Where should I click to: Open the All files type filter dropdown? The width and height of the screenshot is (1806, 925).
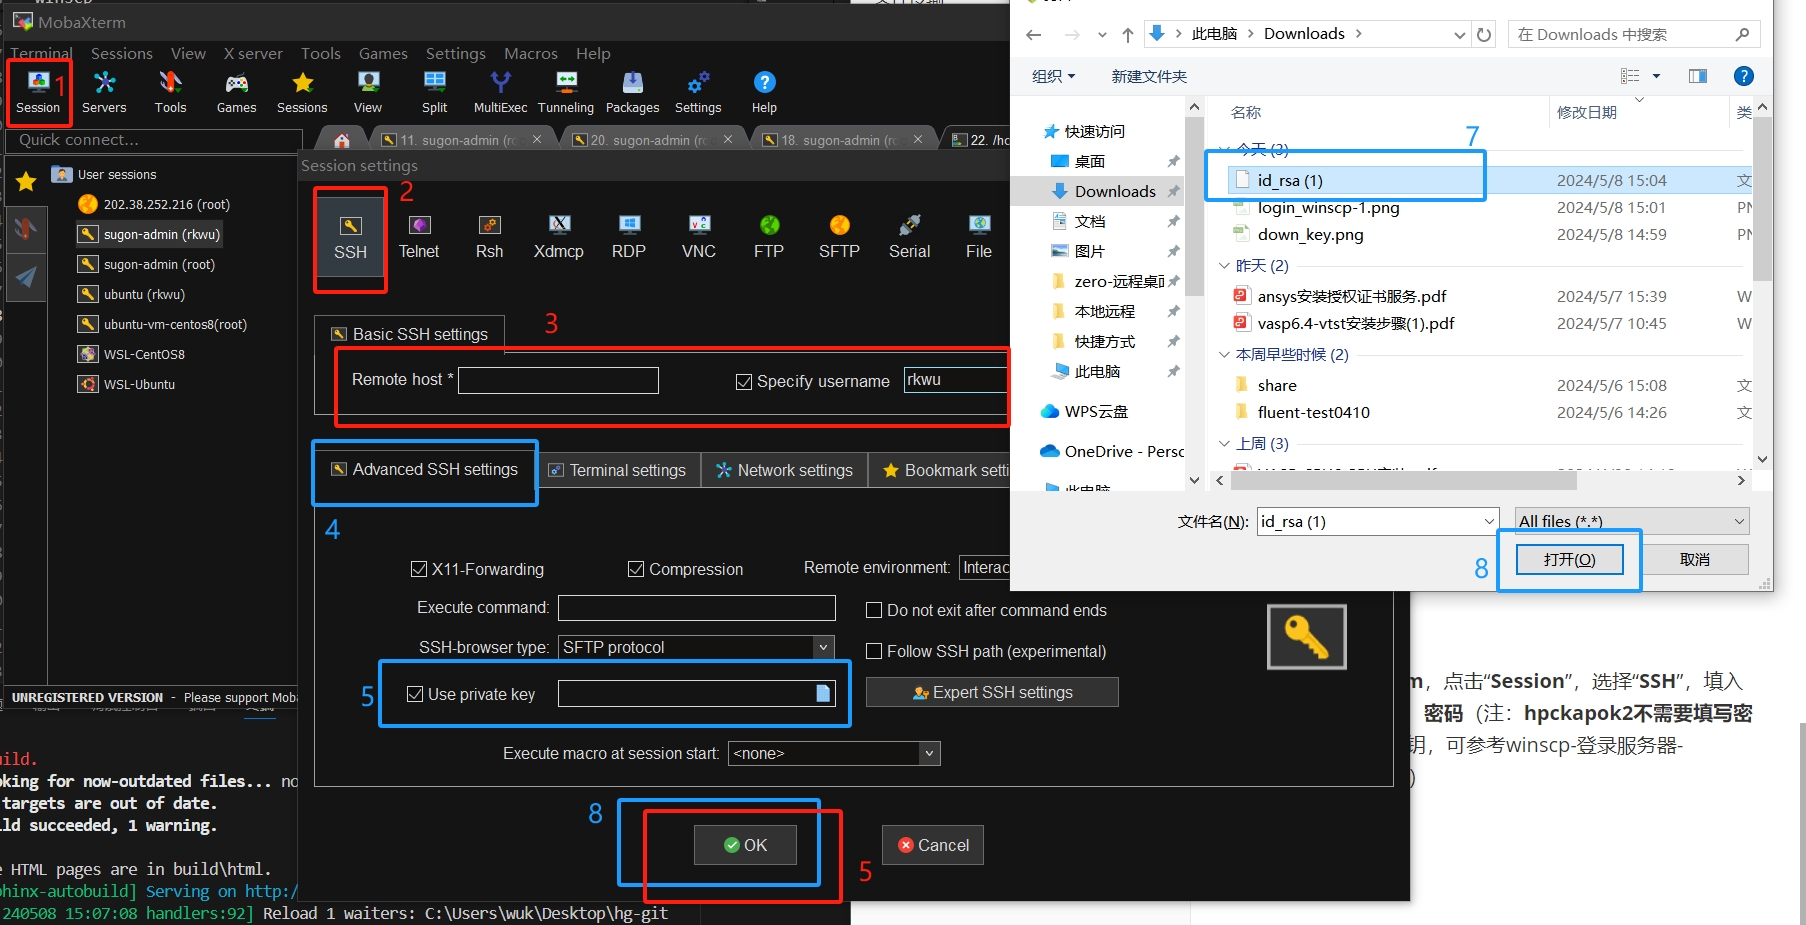tap(1631, 521)
